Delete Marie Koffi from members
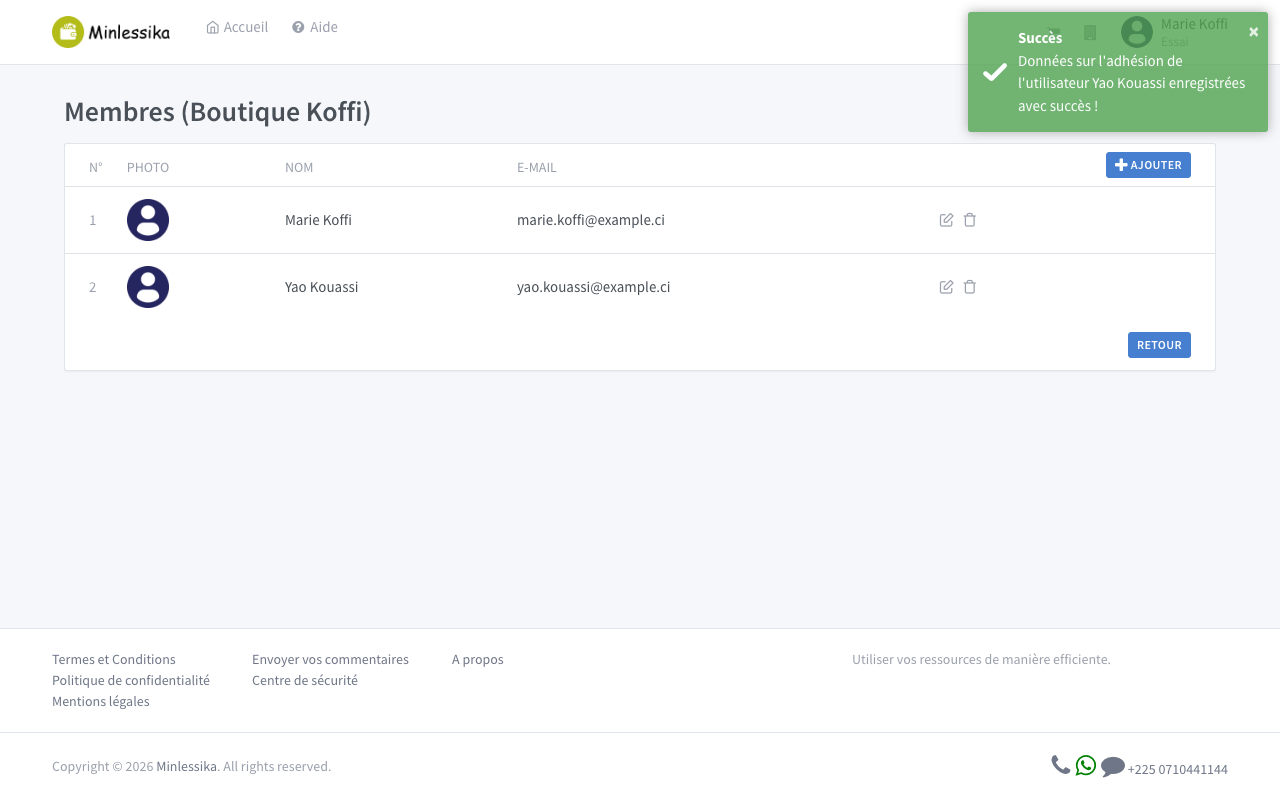 tap(969, 220)
